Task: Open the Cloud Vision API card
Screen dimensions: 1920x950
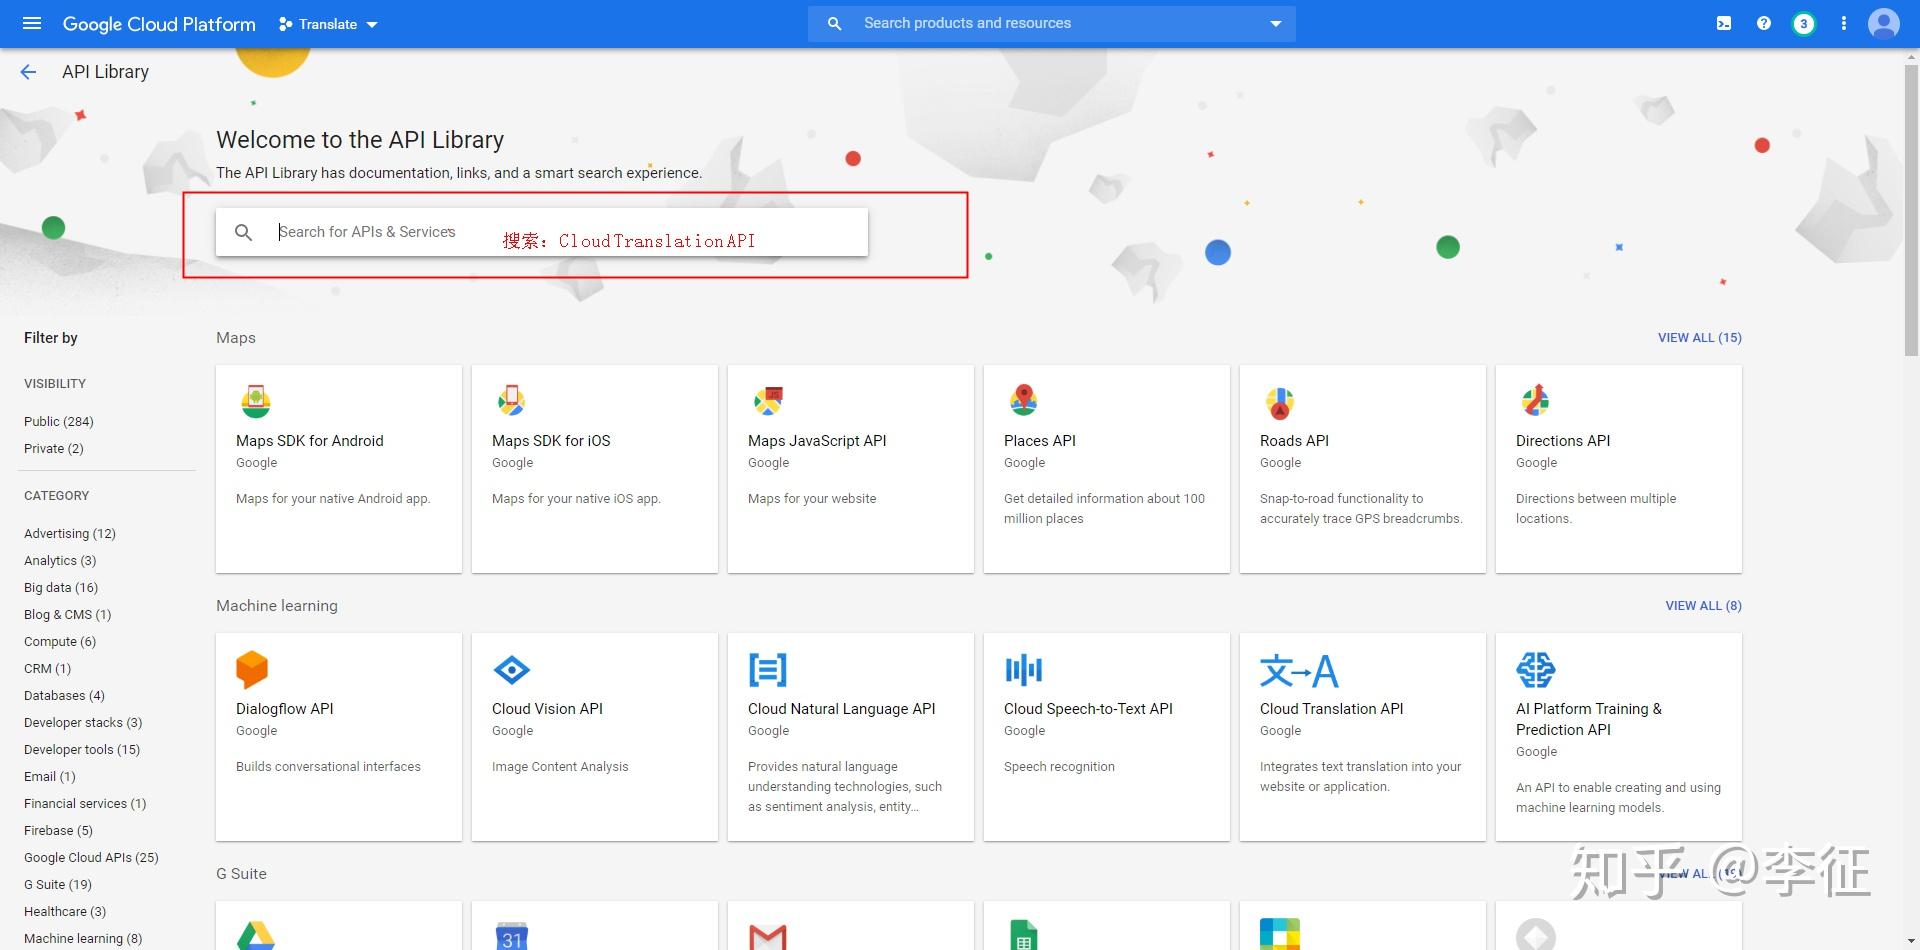Action: click(x=594, y=736)
